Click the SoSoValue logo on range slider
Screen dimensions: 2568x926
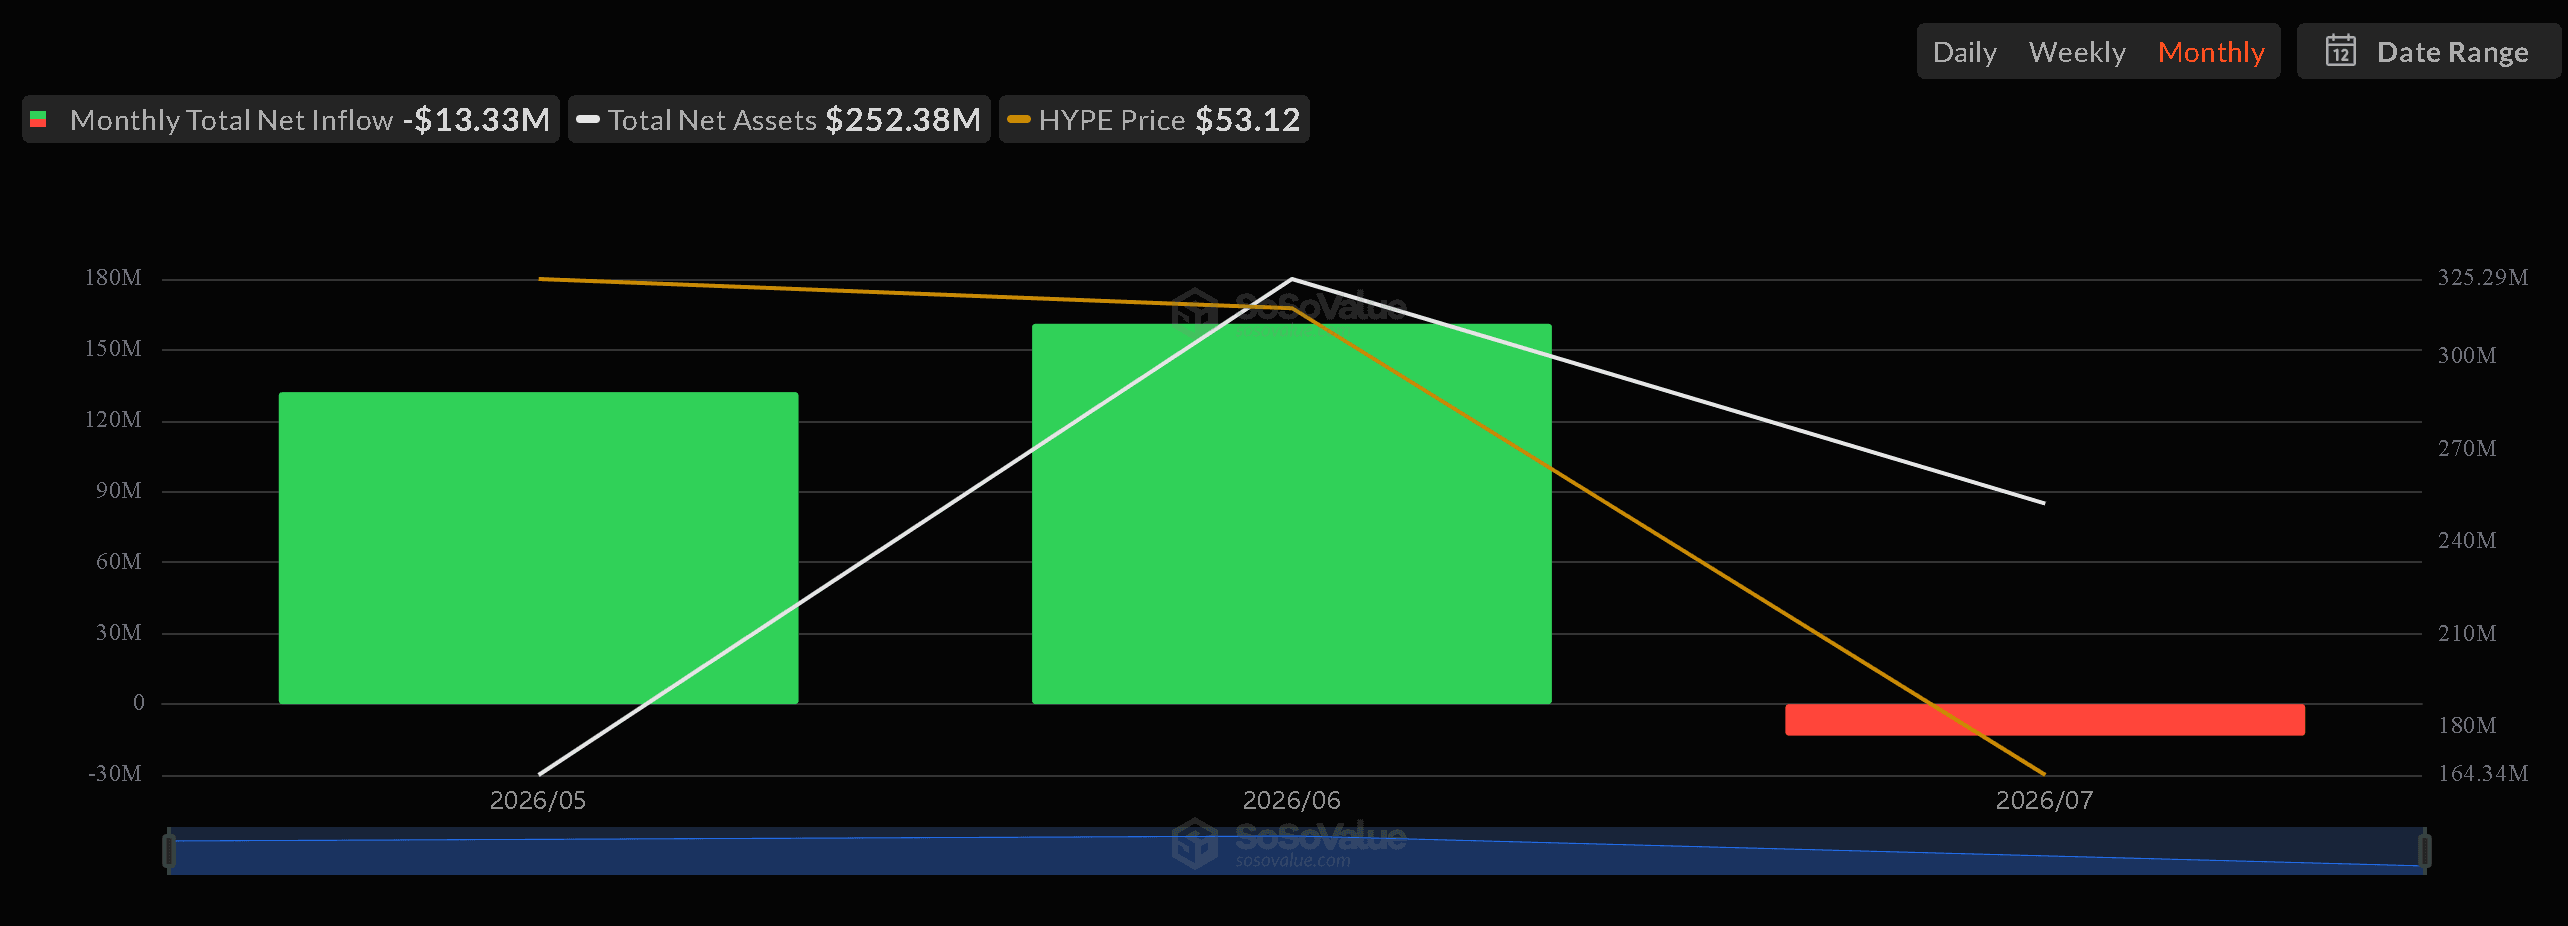(1289, 844)
